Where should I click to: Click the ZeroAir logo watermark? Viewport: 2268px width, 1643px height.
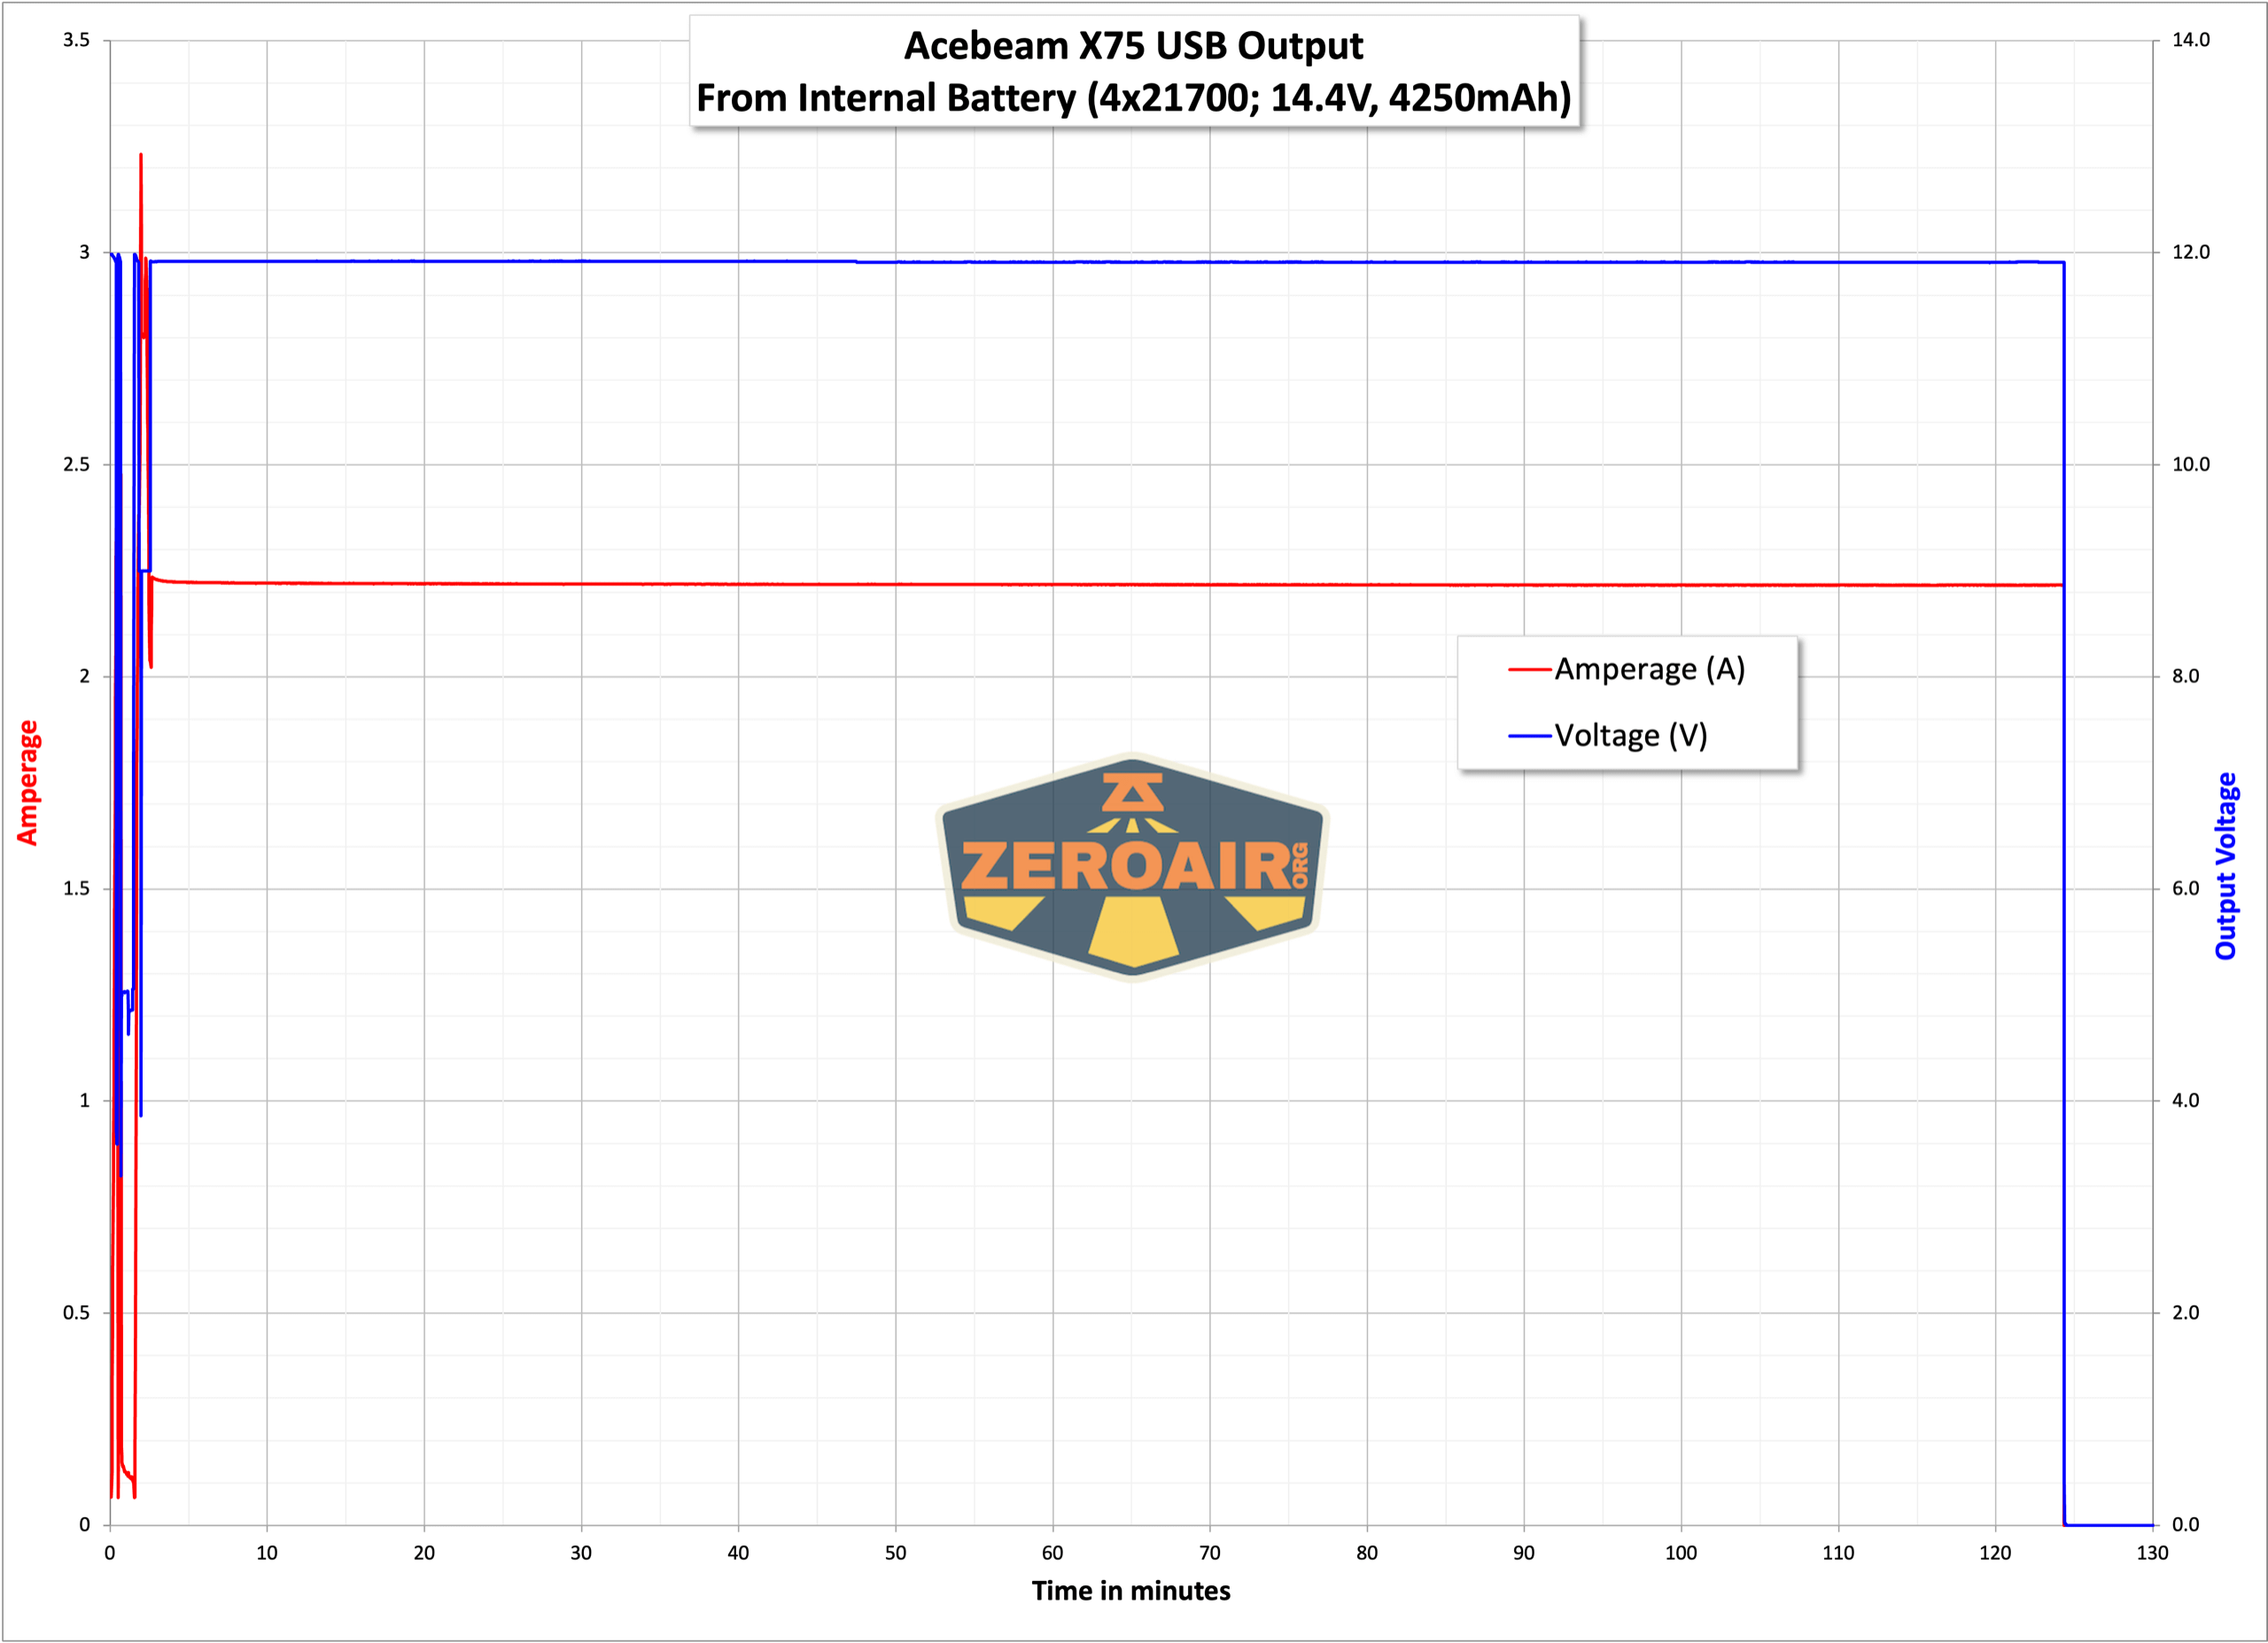(1132, 868)
